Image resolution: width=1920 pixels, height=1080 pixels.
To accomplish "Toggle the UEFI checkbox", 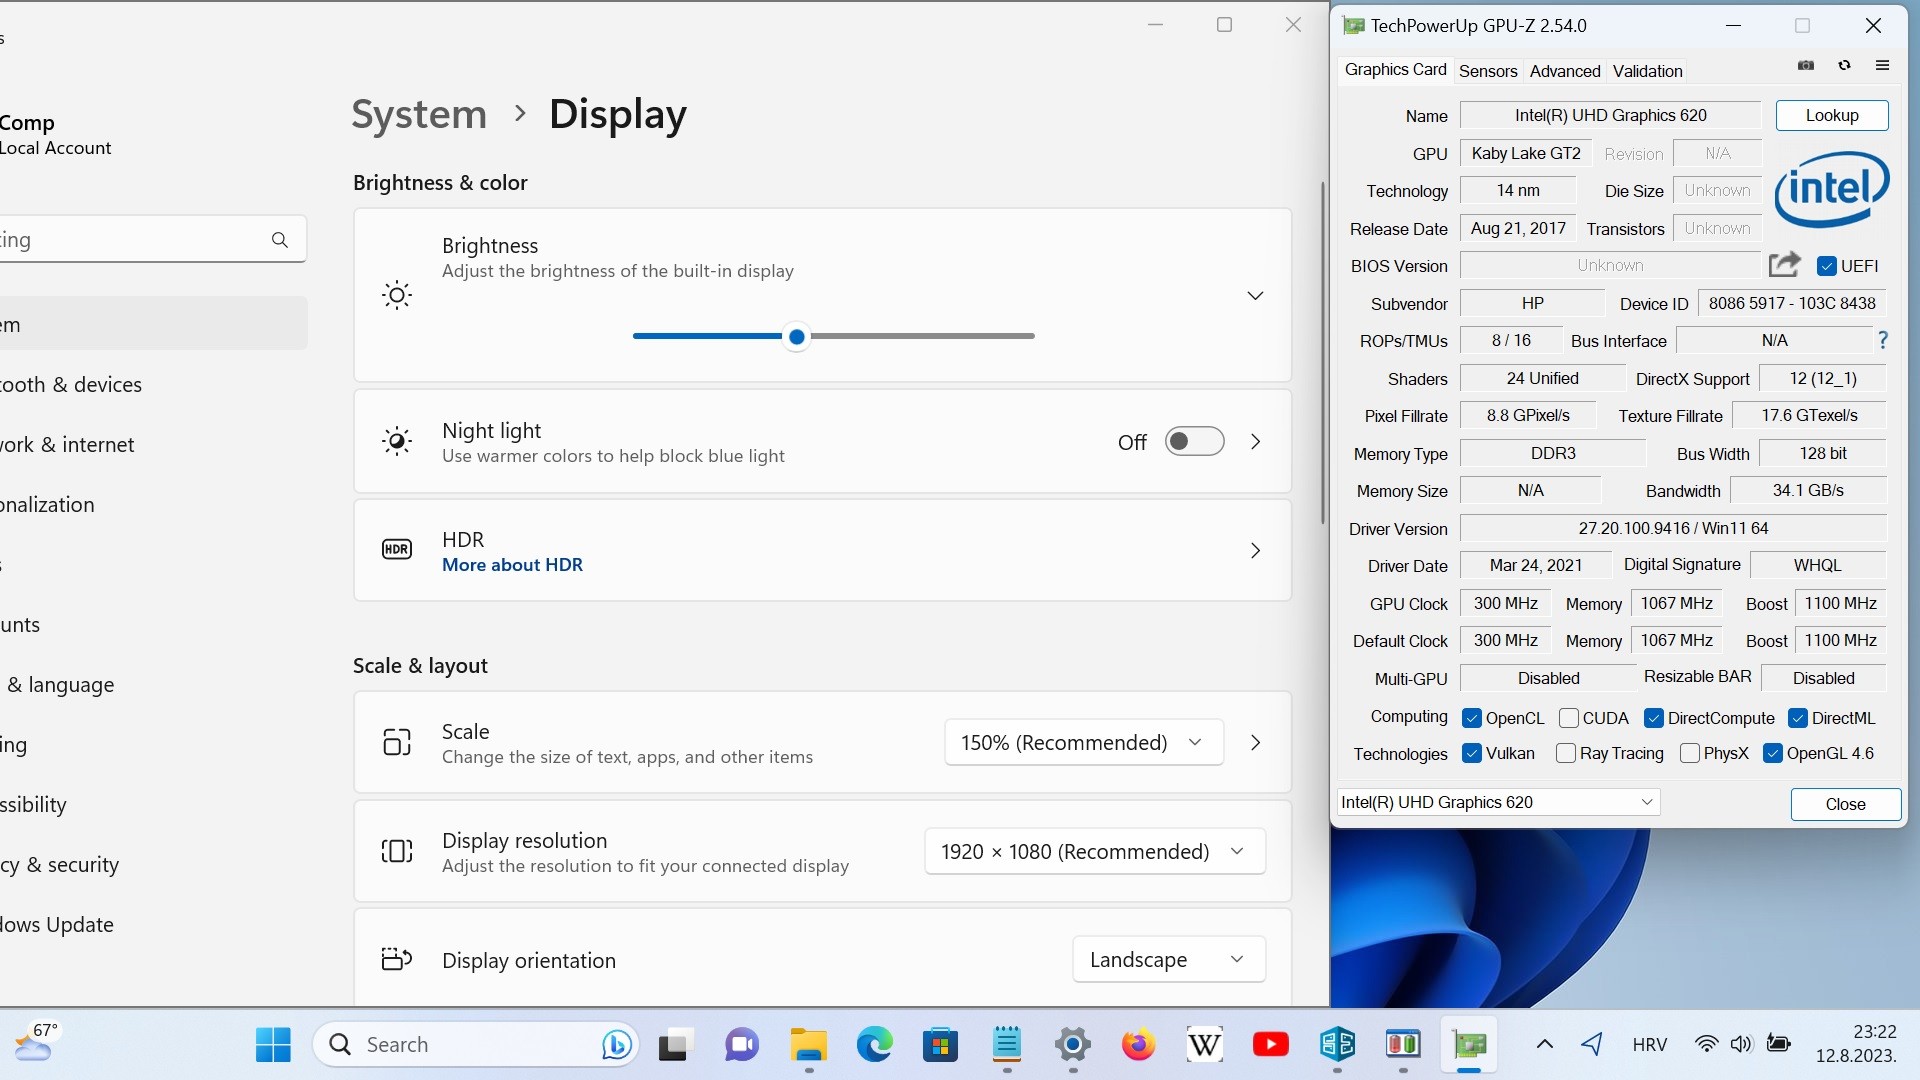I will pos(1826,266).
